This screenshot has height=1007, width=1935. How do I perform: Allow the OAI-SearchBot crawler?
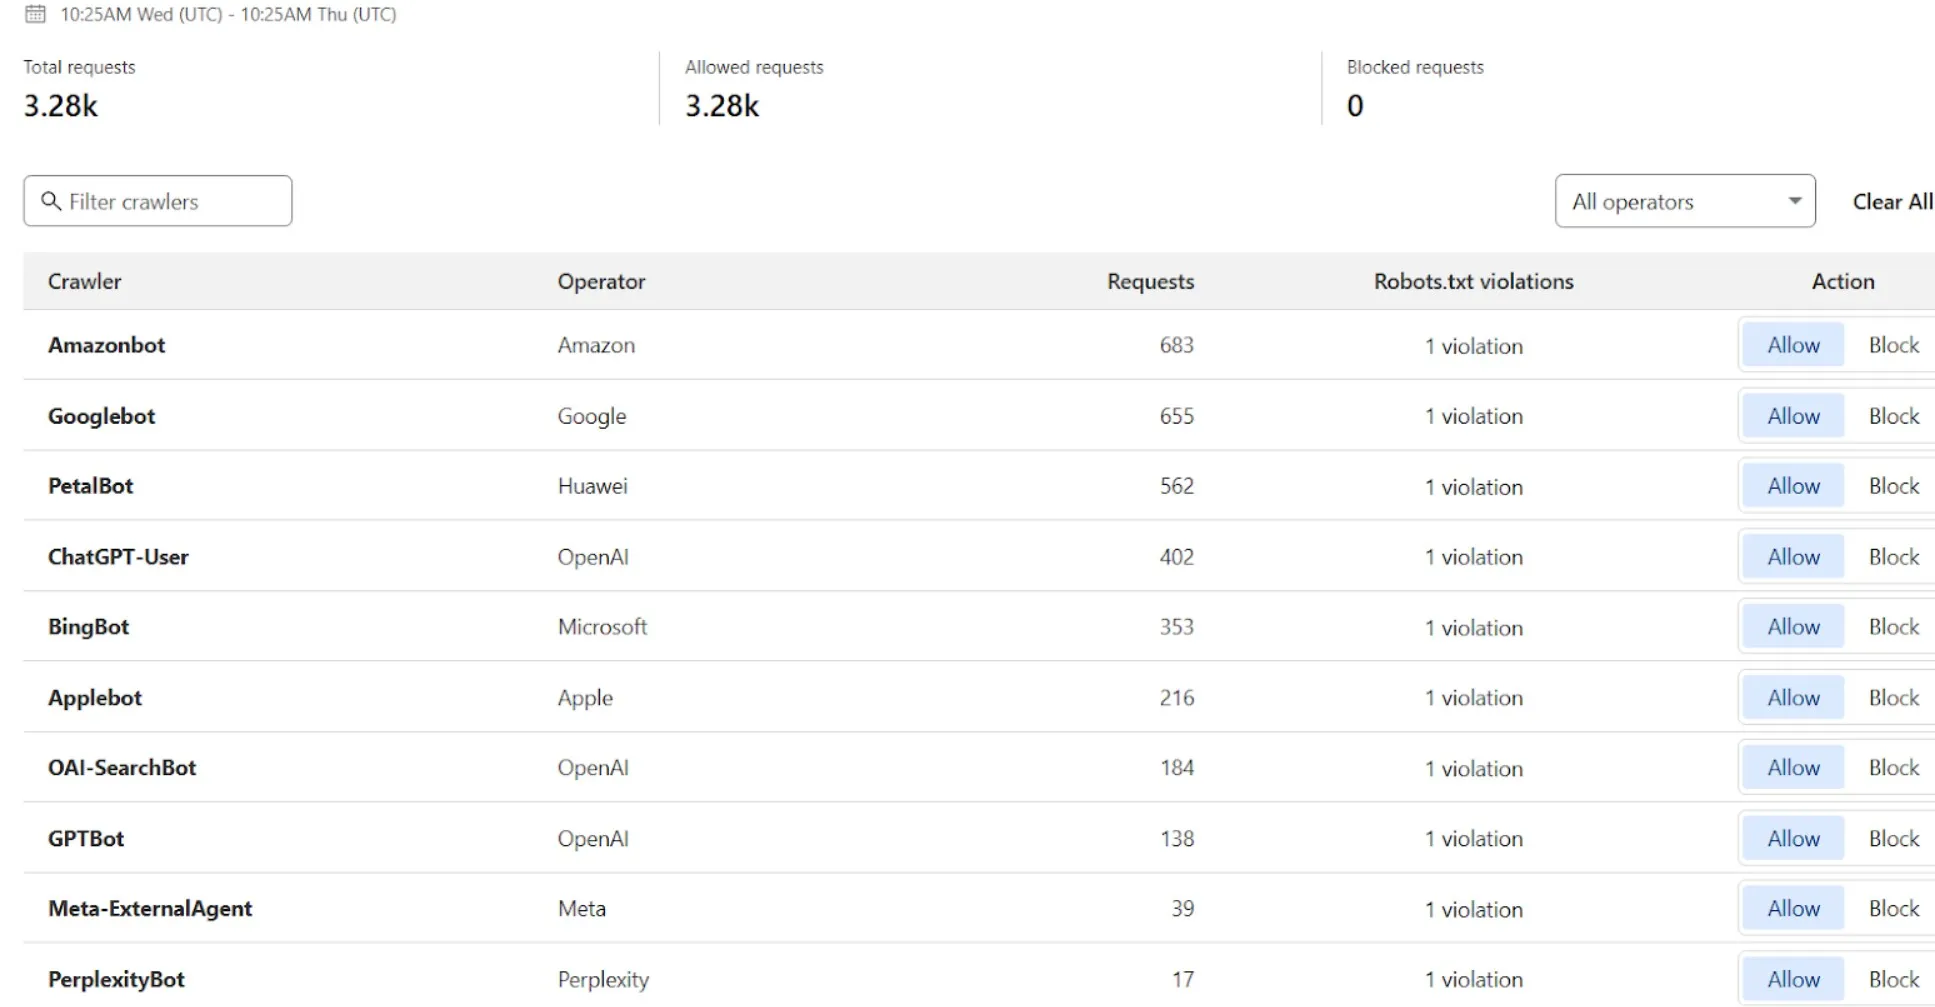click(1791, 767)
